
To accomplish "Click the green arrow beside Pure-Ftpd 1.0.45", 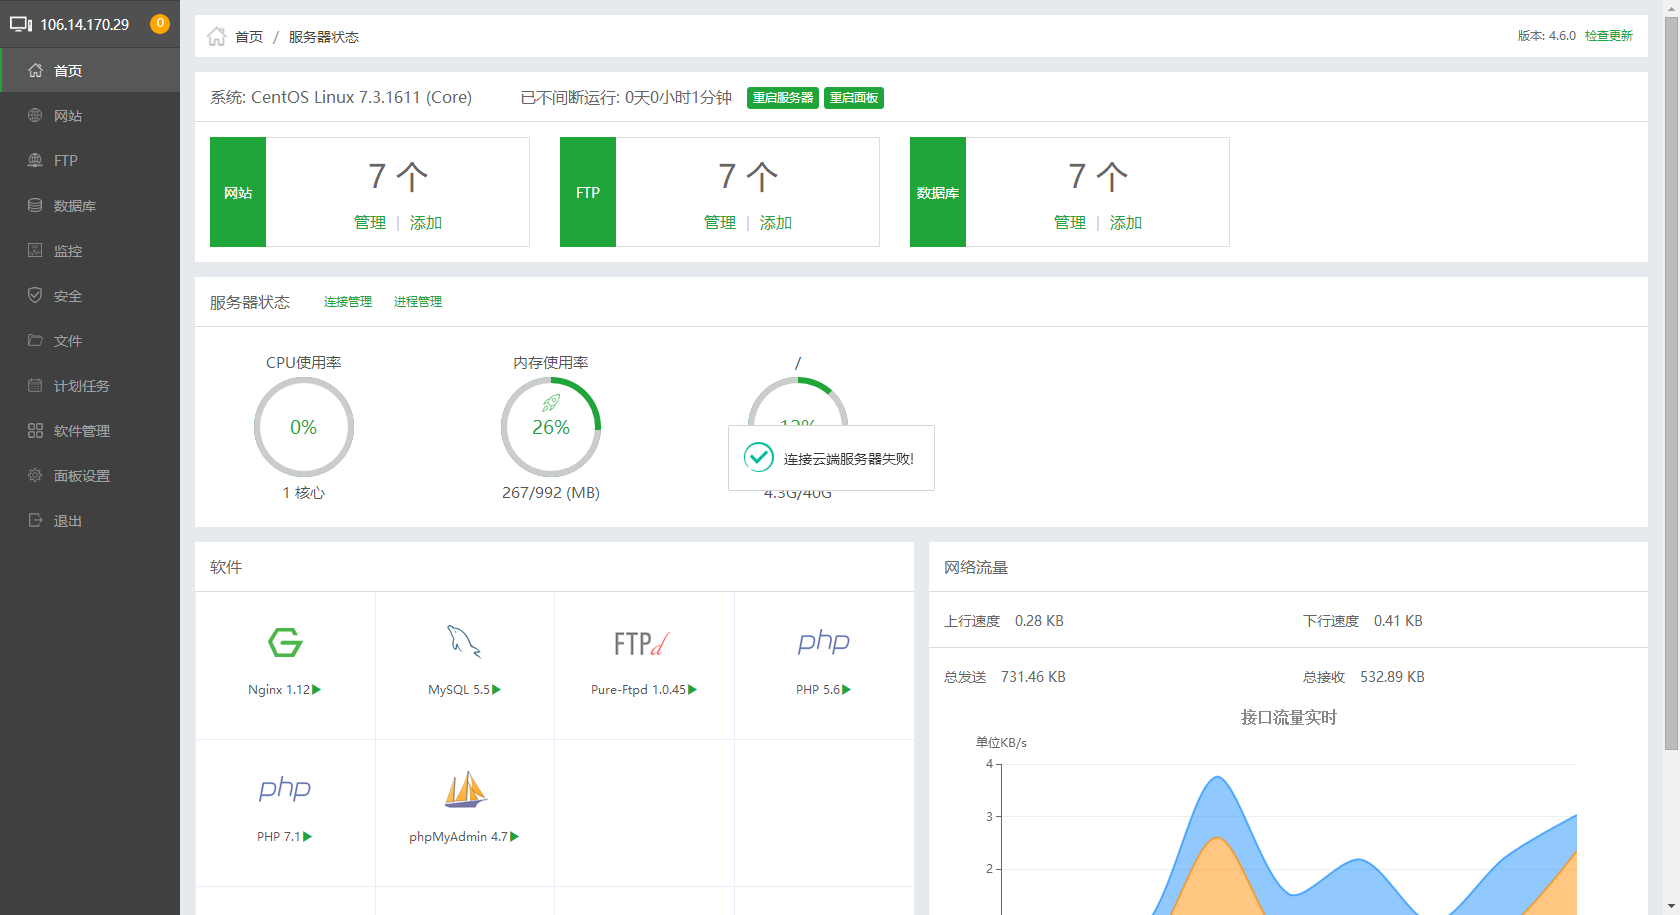I will 693,690.
